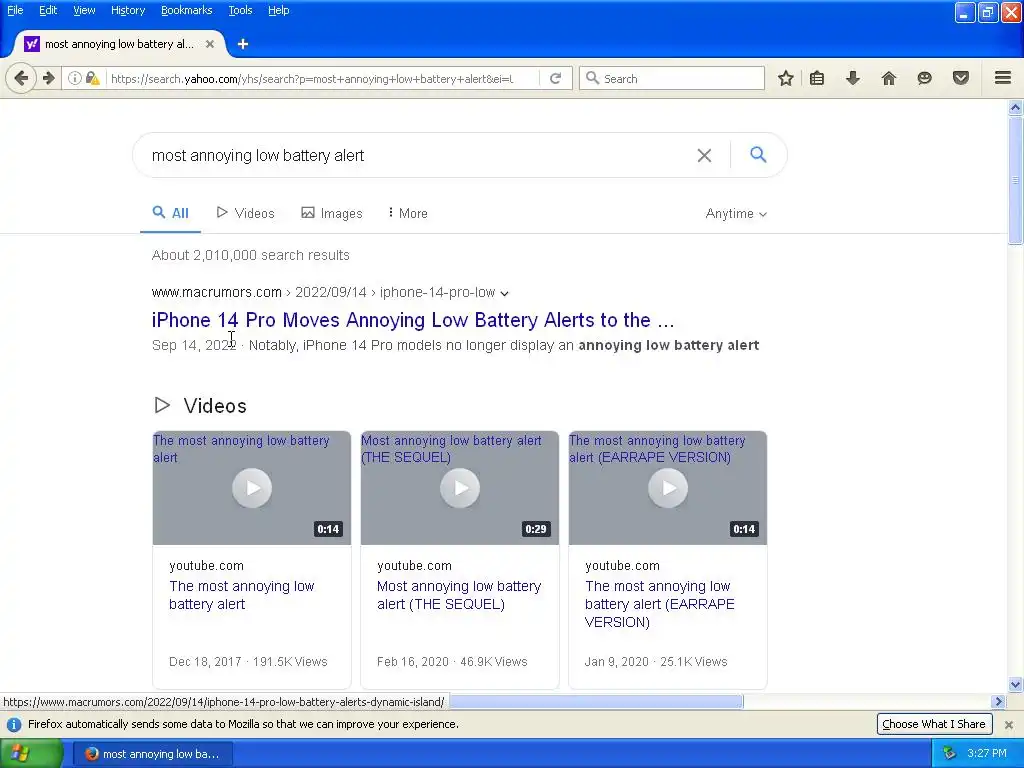Click the vertical scrollbar down arrow
This screenshot has height=768, width=1024.
[1016, 685]
